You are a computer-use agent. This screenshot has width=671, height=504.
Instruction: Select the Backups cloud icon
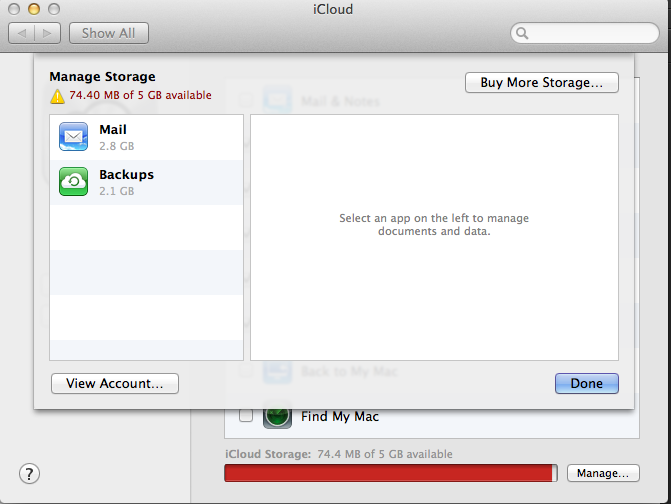(74, 181)
